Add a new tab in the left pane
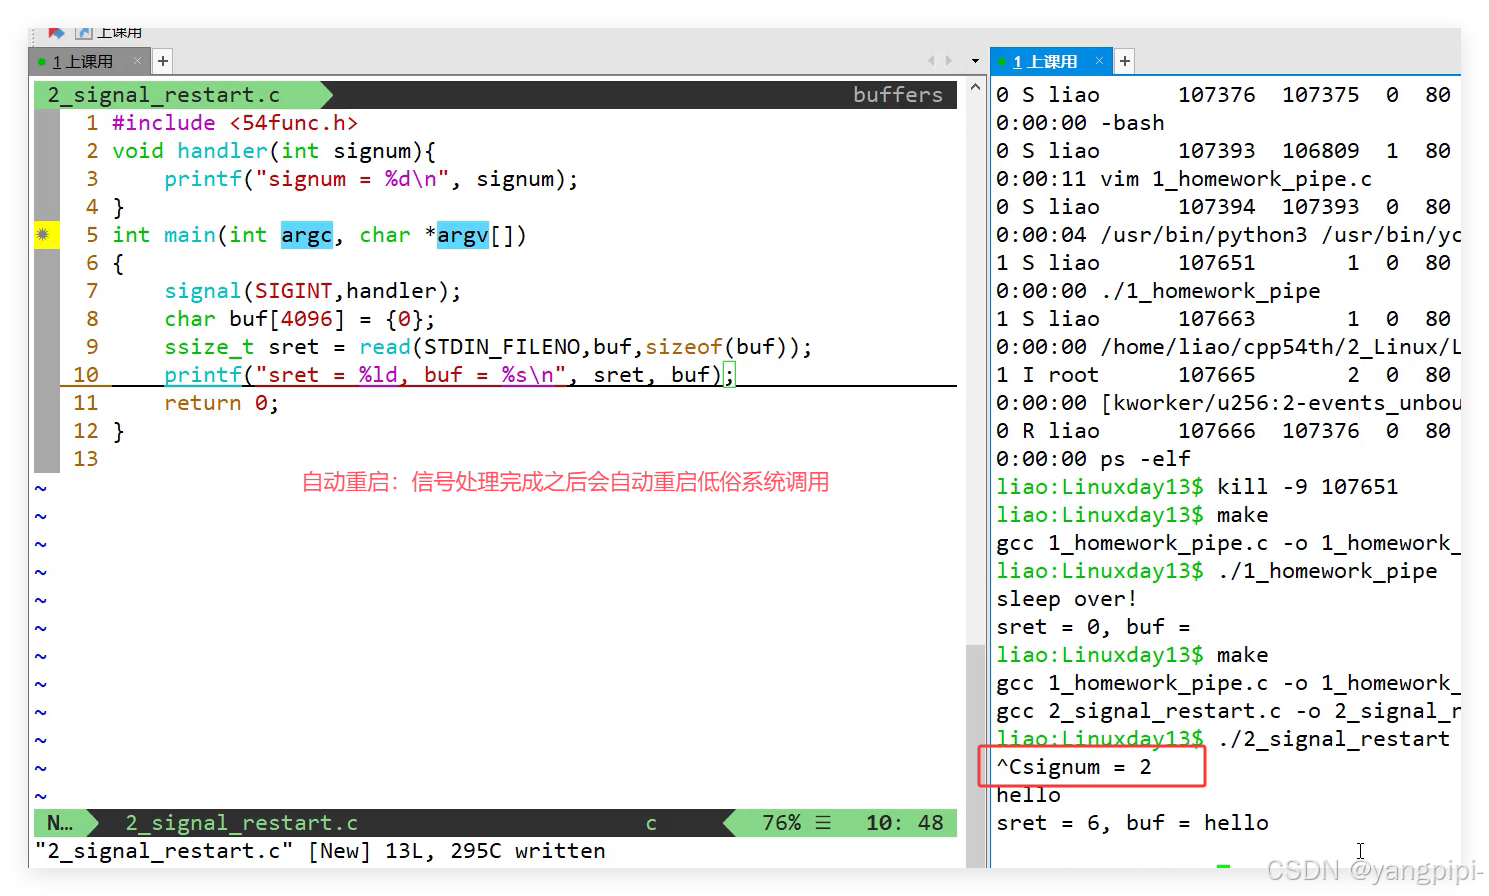The image size is (1489, 896). [163, 61]
